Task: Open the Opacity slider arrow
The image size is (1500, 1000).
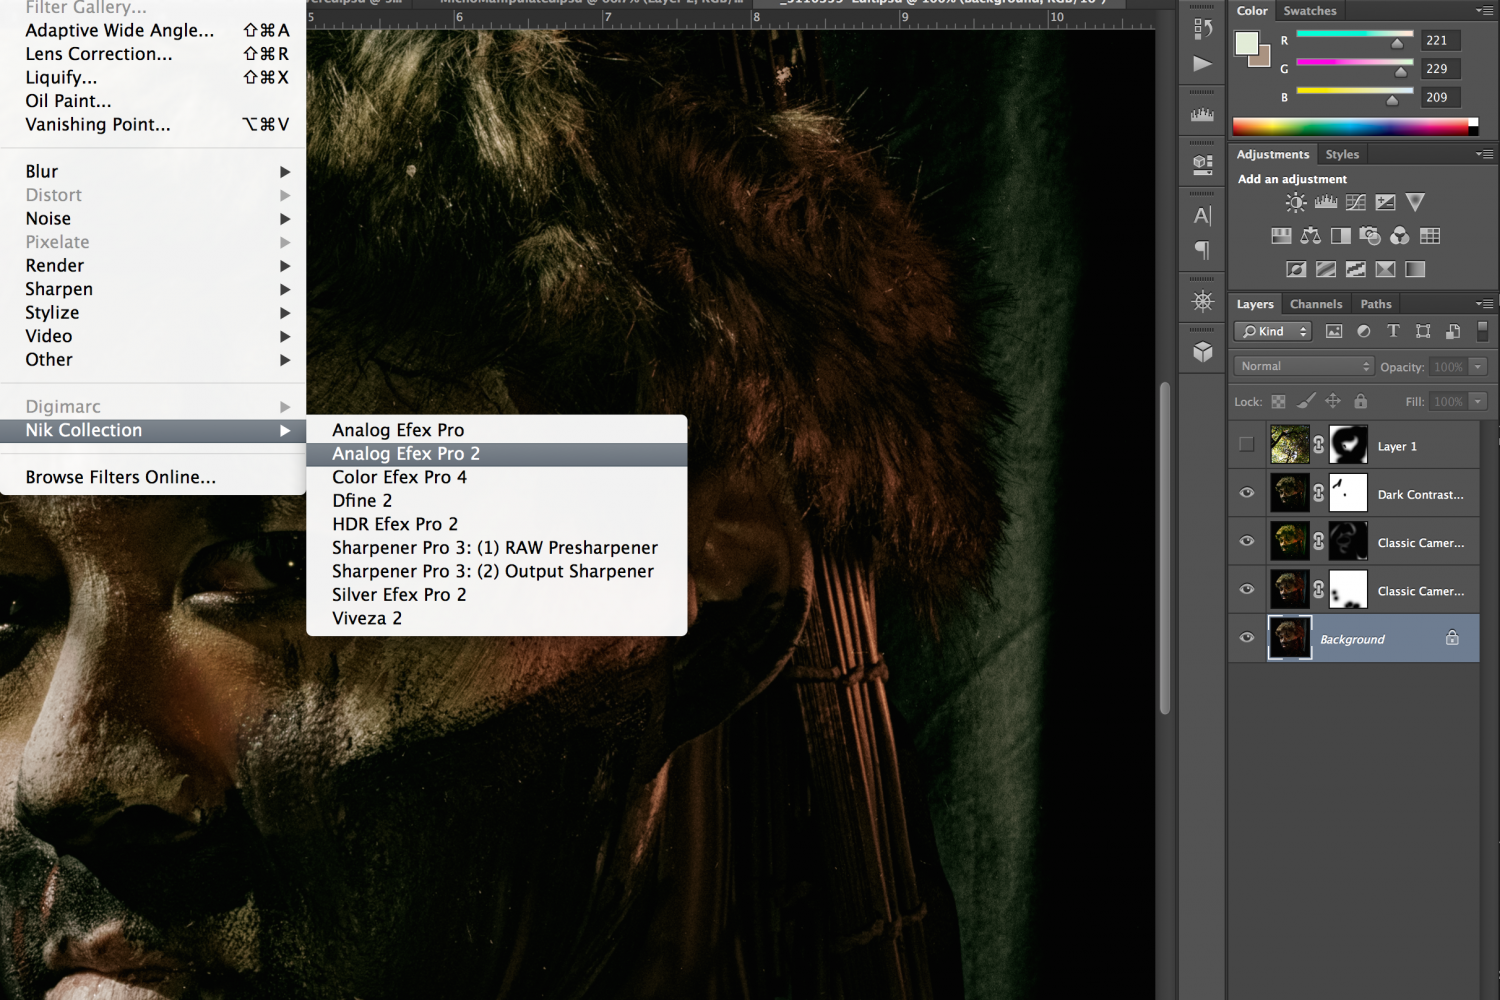Action: 1478,367
